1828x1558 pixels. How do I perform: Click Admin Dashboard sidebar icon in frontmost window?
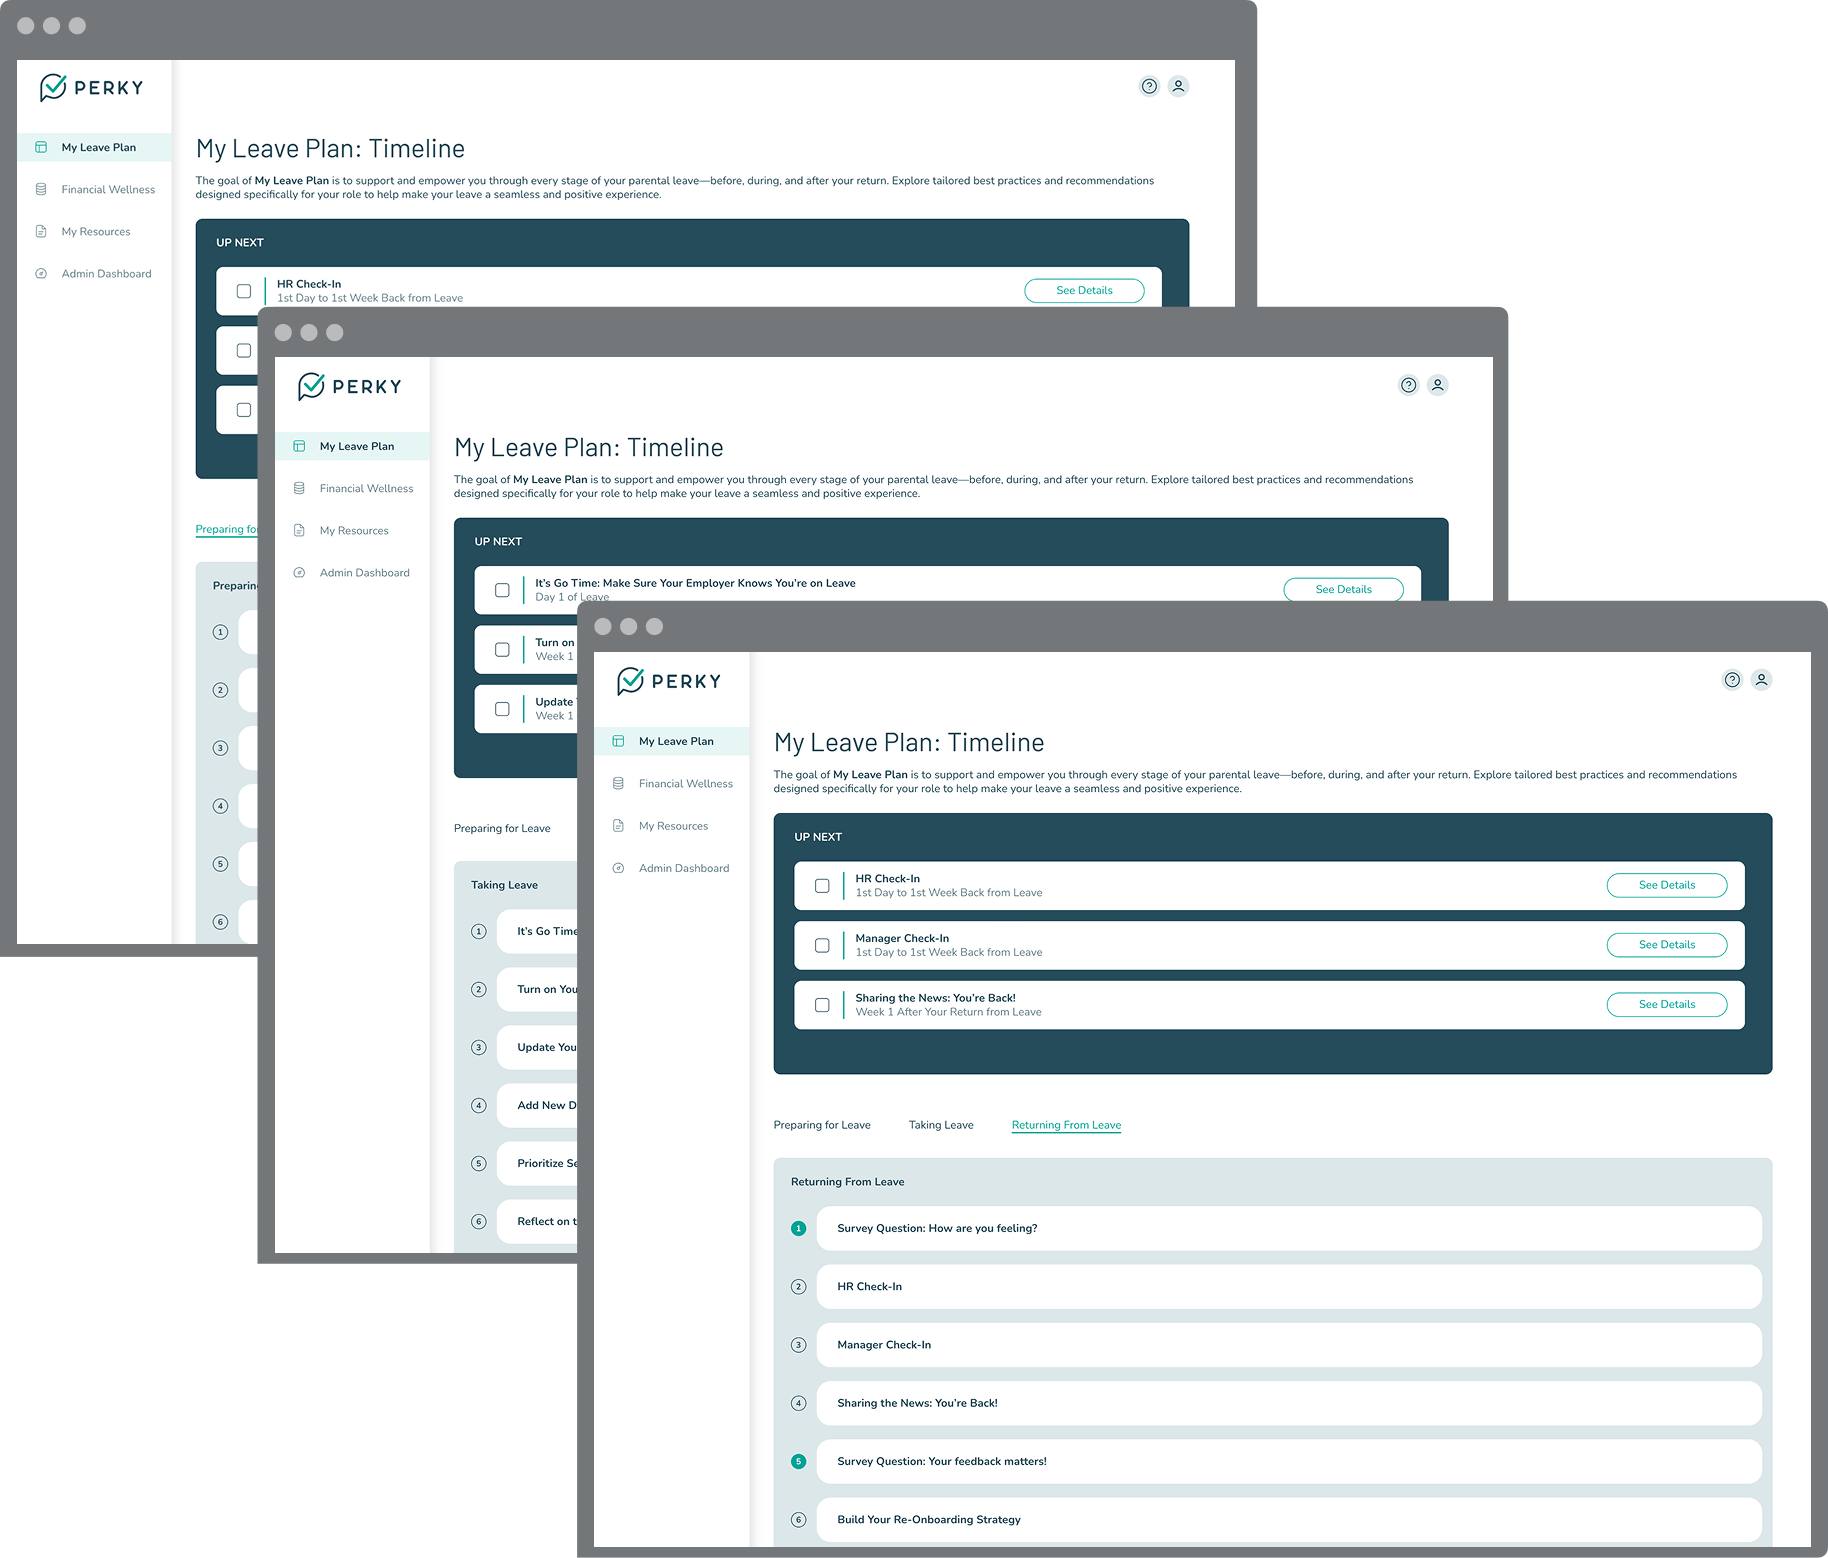pyautogui.click(x=618, y=868)
